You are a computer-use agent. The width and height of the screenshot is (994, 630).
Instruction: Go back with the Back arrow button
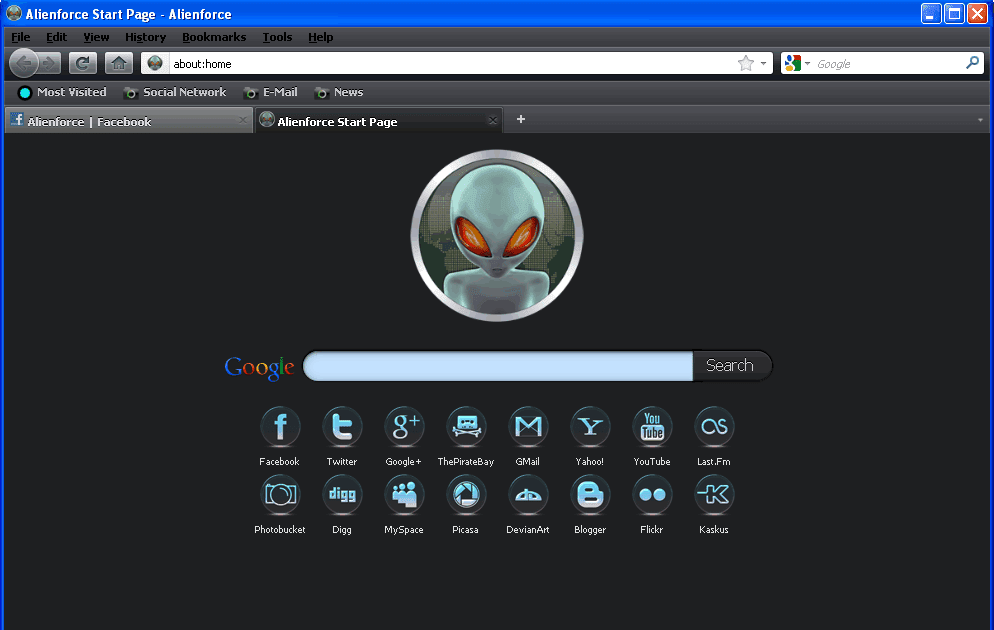(24, 63)
